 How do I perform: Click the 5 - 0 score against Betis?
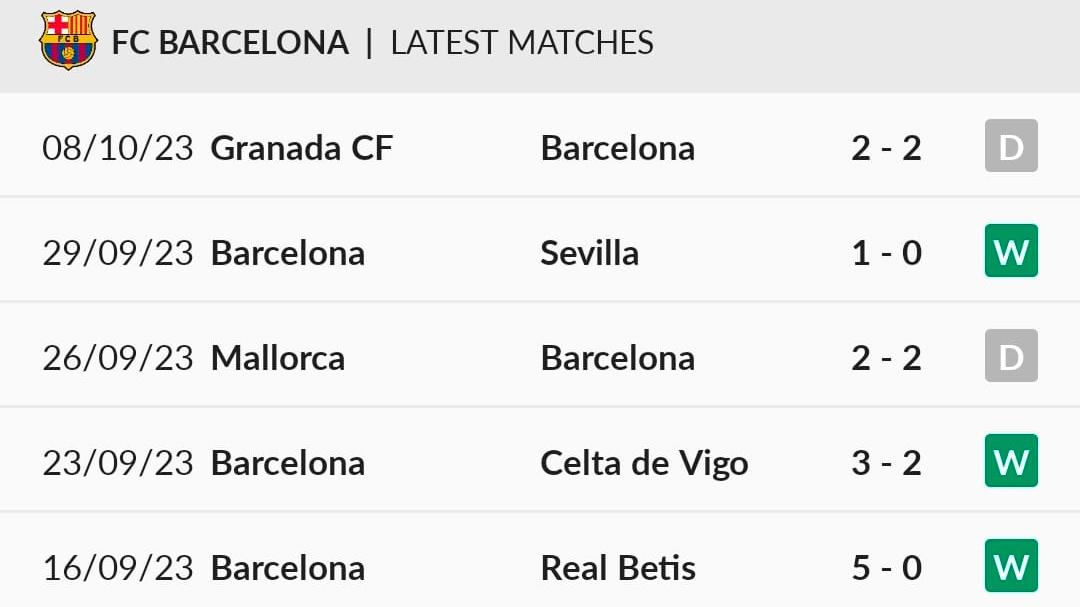[886, 568]
